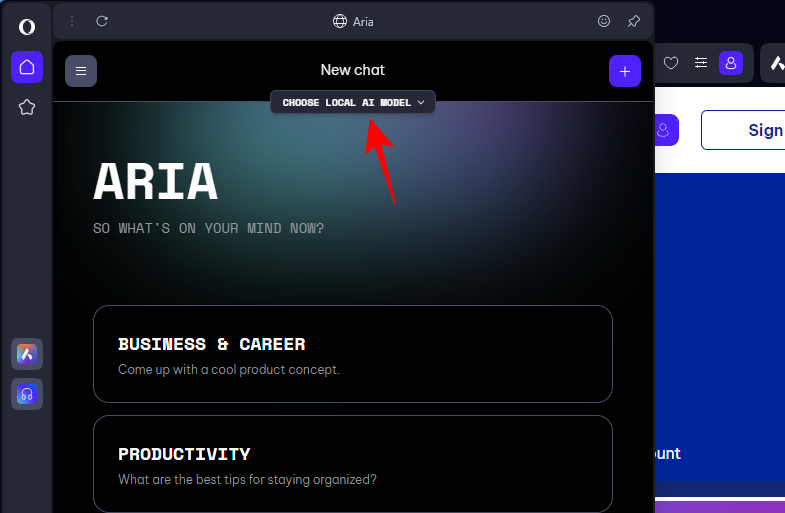Expand Choose Local AI Model dropdown

point(353,102)
